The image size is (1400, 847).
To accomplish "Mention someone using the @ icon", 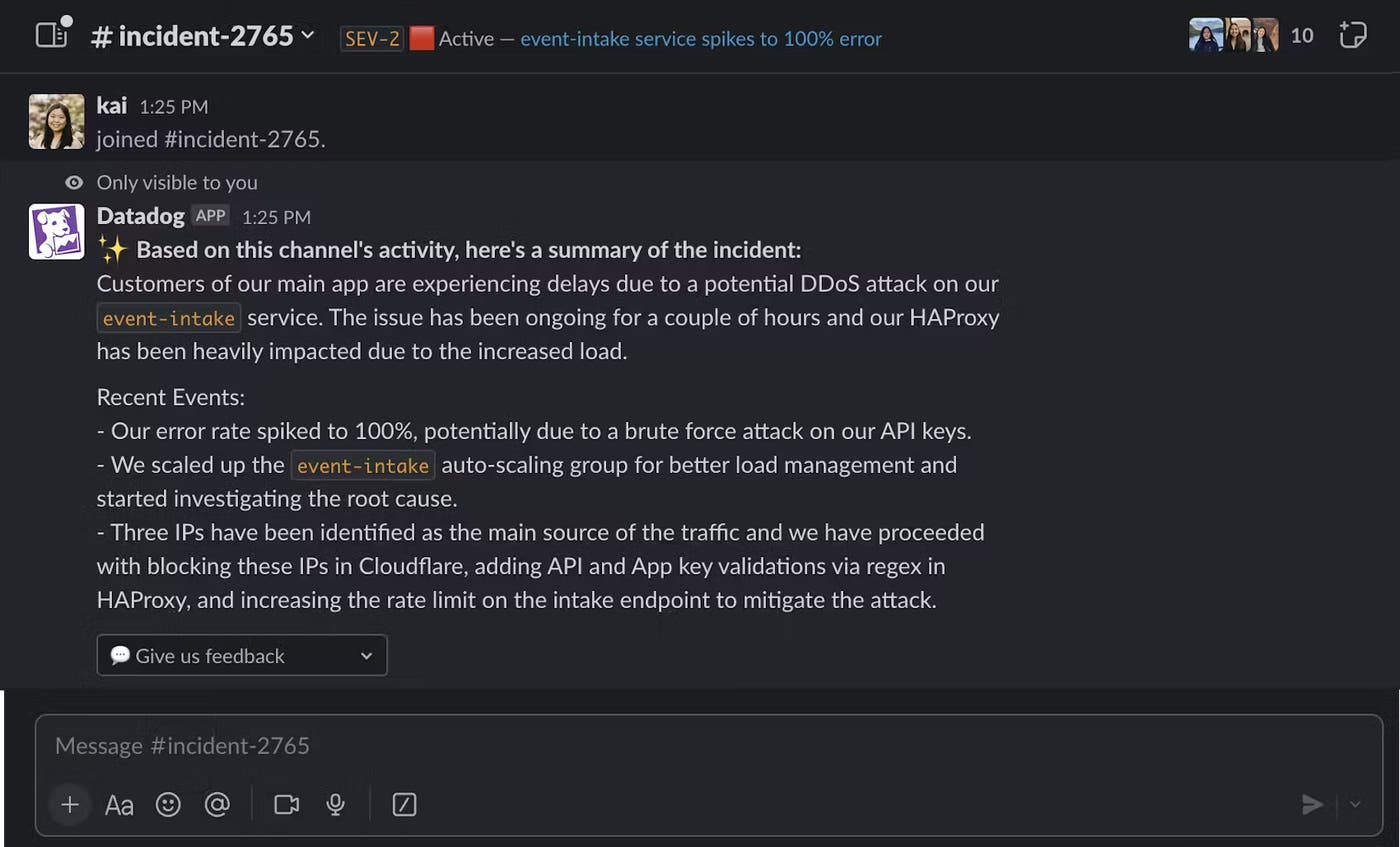I will click(217, 804).
